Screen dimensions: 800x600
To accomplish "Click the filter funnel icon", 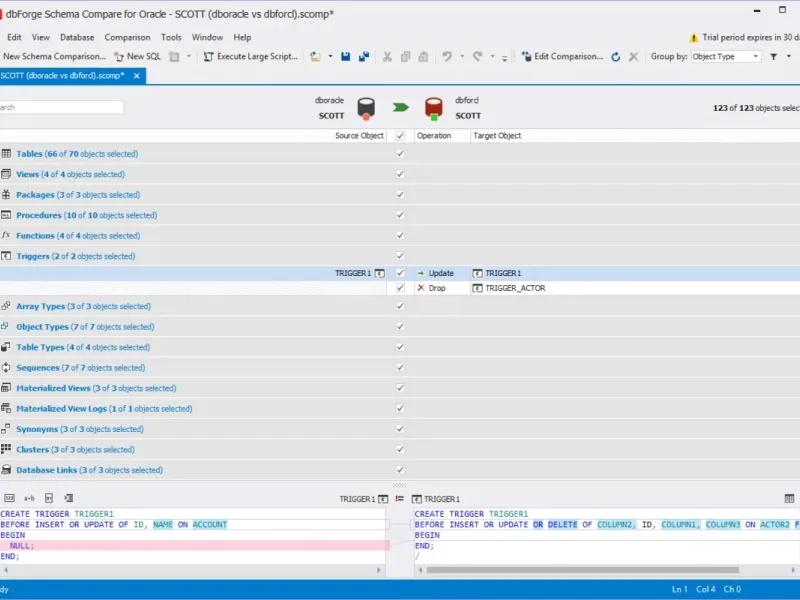I will (773, 57).
